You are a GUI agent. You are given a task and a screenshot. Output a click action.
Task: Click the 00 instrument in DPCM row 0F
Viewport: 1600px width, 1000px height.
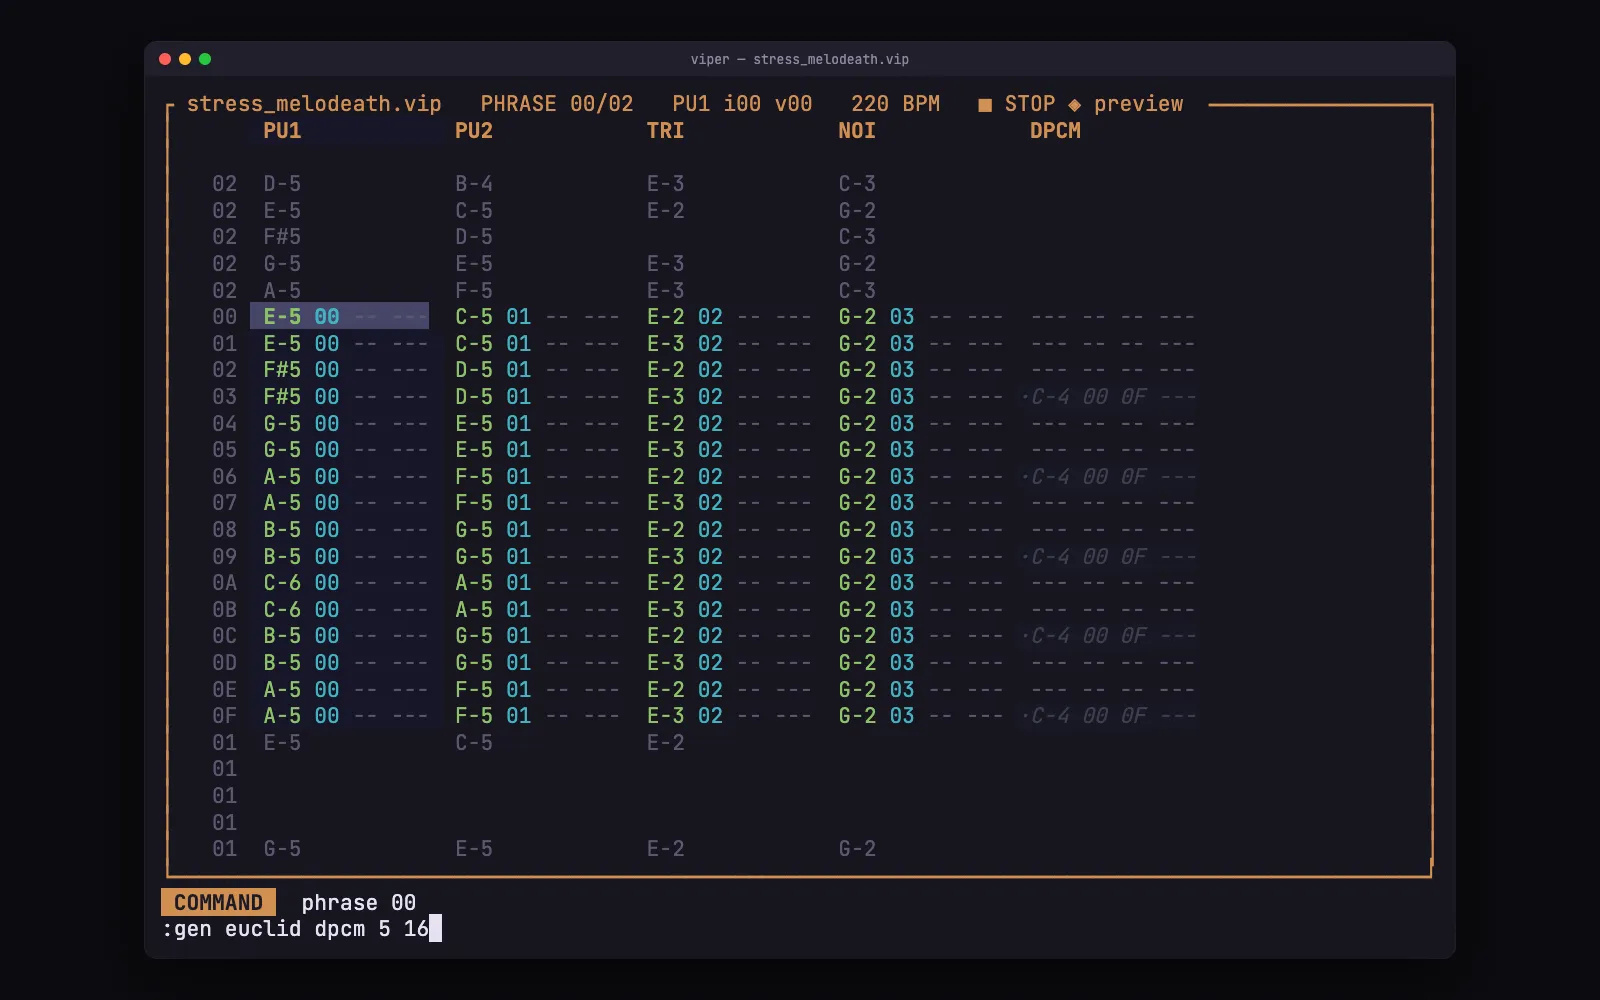1095,716
